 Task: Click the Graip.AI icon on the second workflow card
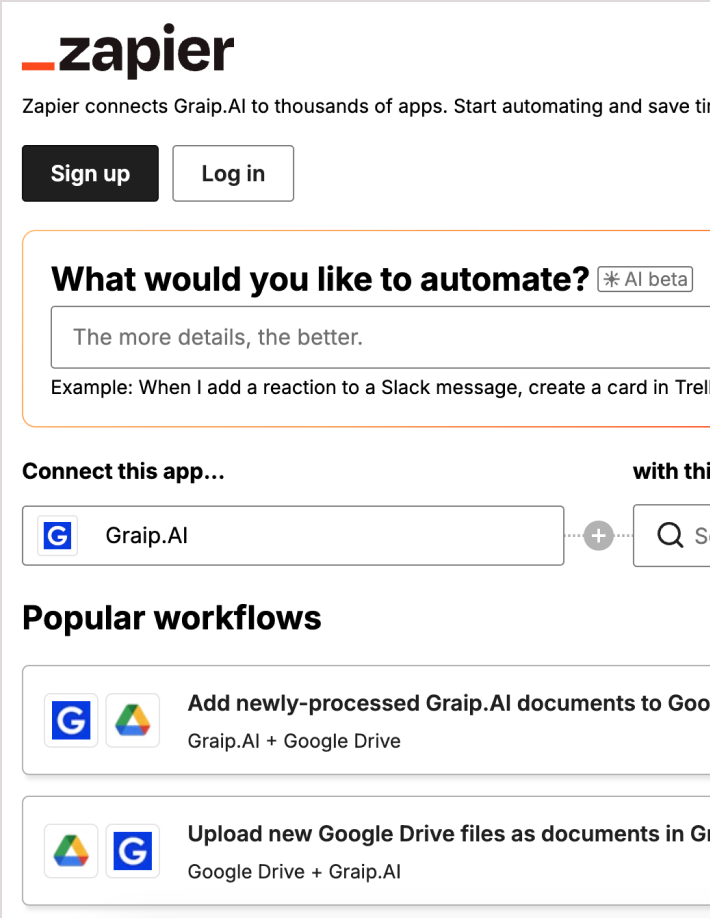[133, 851]
